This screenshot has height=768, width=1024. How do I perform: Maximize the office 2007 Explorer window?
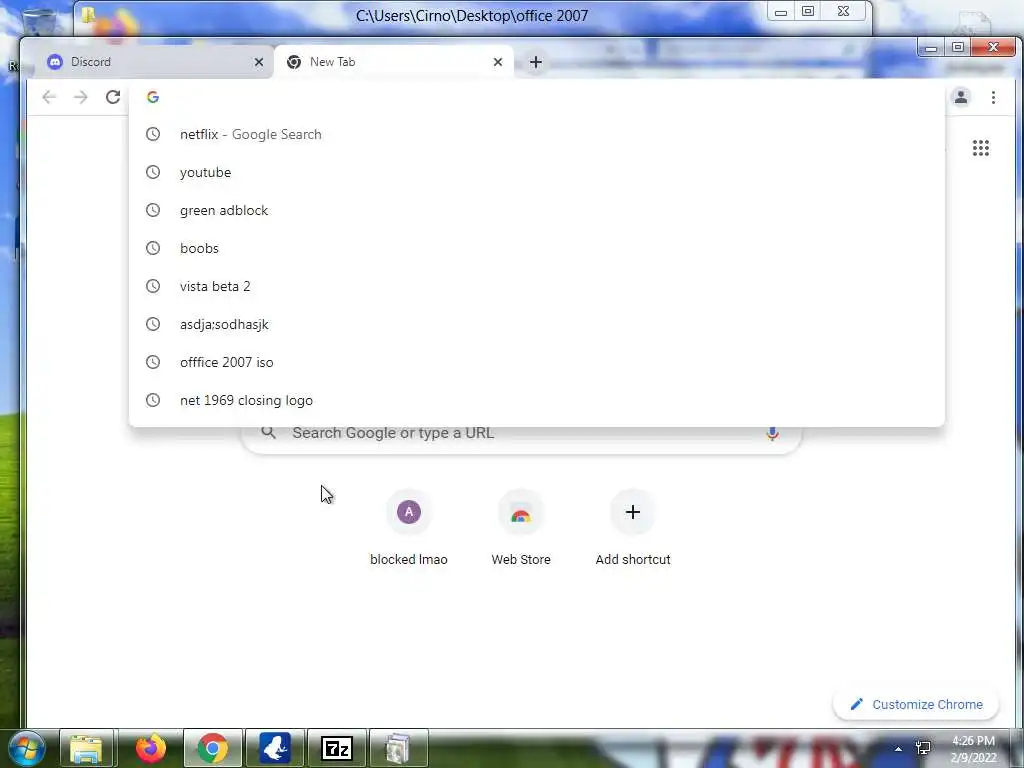[x=808, y=11]
